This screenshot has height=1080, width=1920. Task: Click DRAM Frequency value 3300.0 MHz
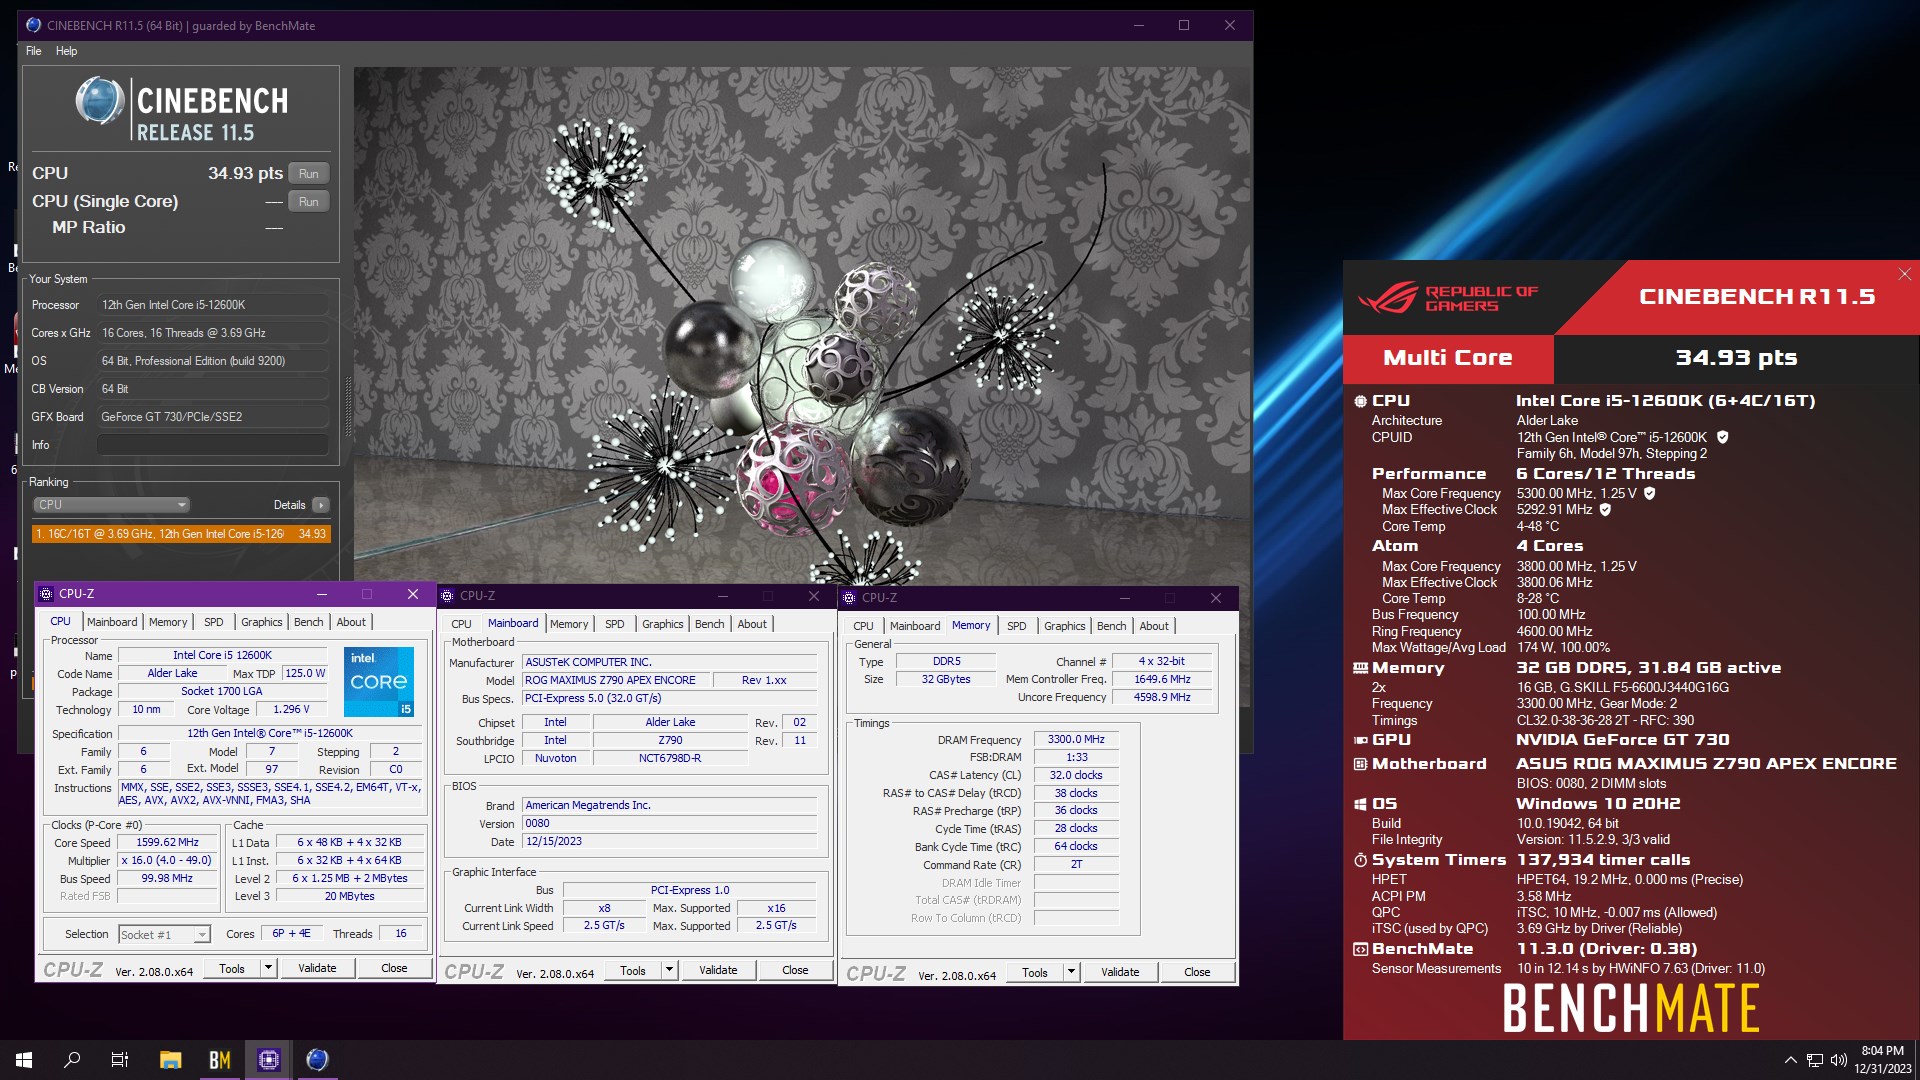coord(1076,740)
